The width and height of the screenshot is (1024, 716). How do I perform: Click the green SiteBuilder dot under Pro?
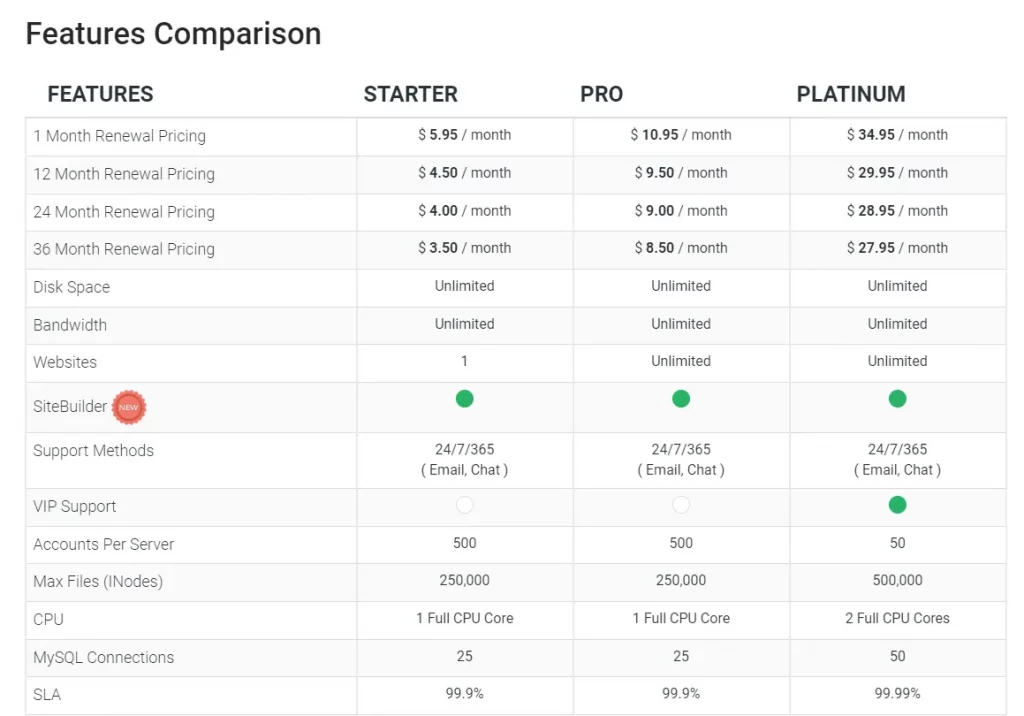(x=680, y=399)
